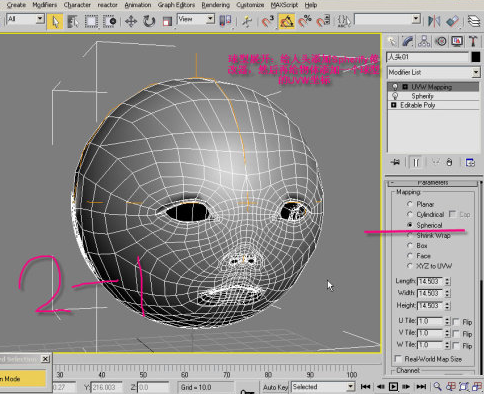Toggle Spinner Snap icon
Image resolution: width=484 pixels, height=394 pixels.
[323, 22]
